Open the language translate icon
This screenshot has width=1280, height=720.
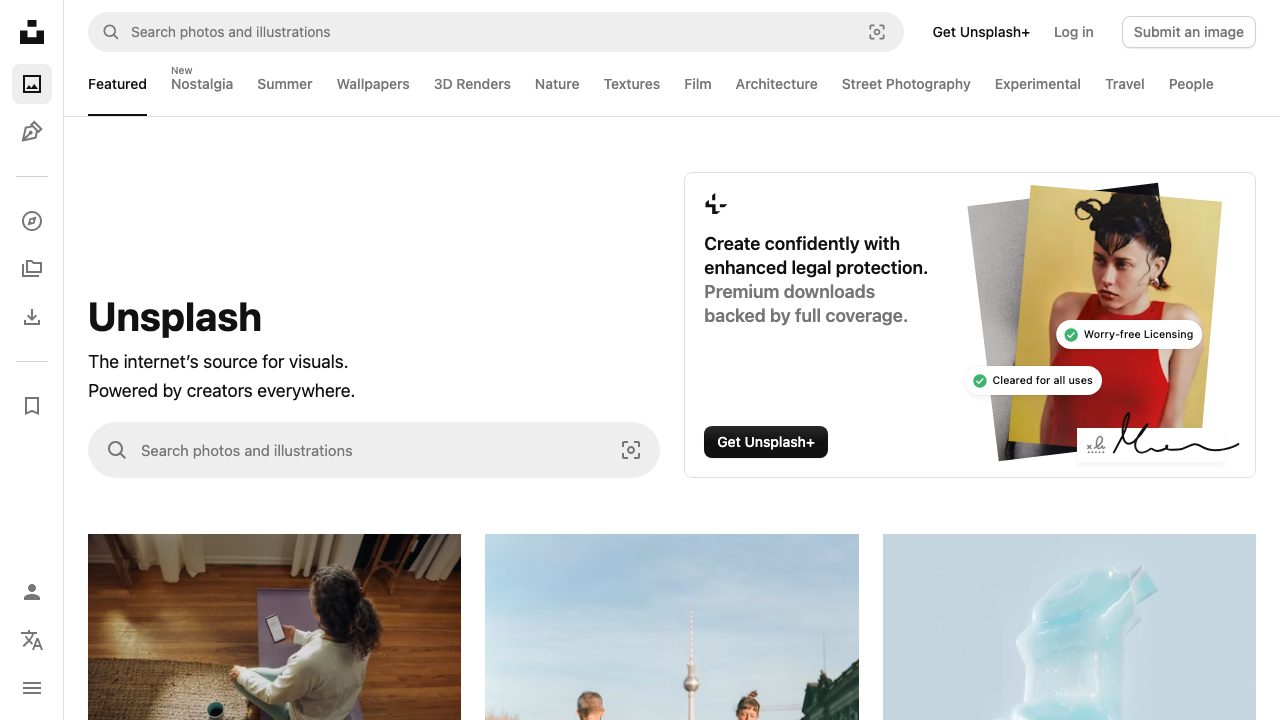tap(32, 640)
